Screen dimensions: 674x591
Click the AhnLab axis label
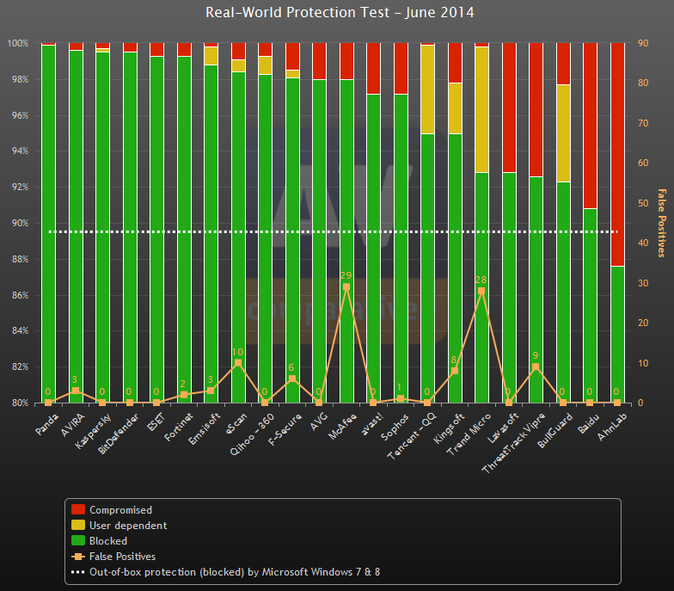click(x=613, y=427)
